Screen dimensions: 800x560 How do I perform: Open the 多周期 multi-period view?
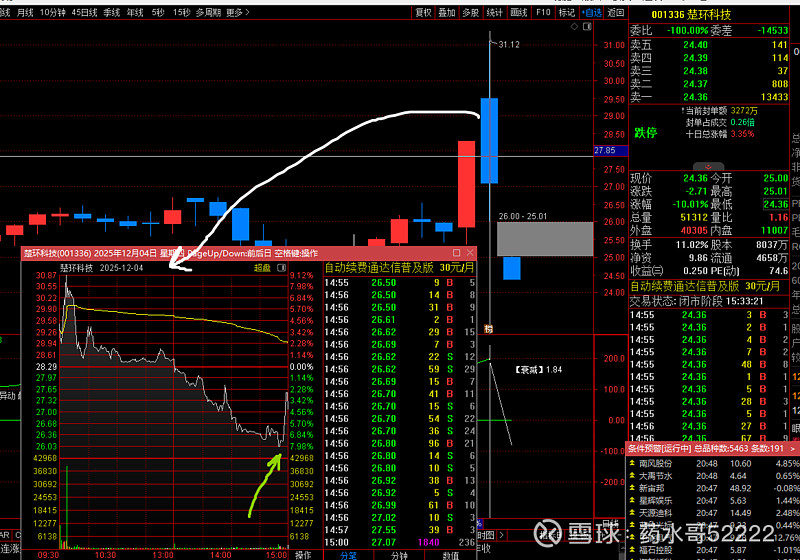pyautogui.click(x=208, y=12)
